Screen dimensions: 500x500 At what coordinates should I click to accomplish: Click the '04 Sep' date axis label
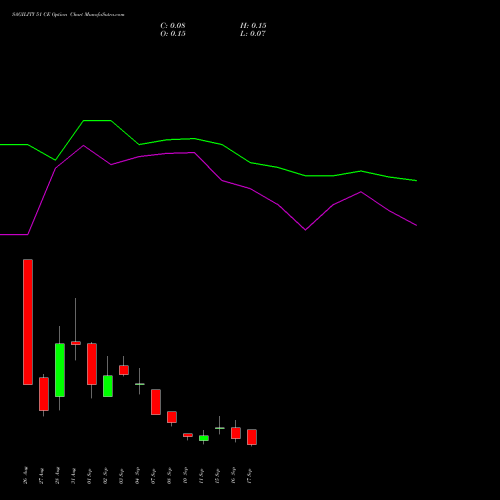point(138,475)
